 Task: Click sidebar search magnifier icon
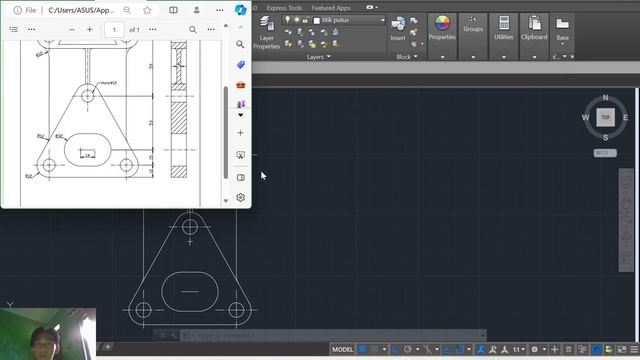[240, 44]
